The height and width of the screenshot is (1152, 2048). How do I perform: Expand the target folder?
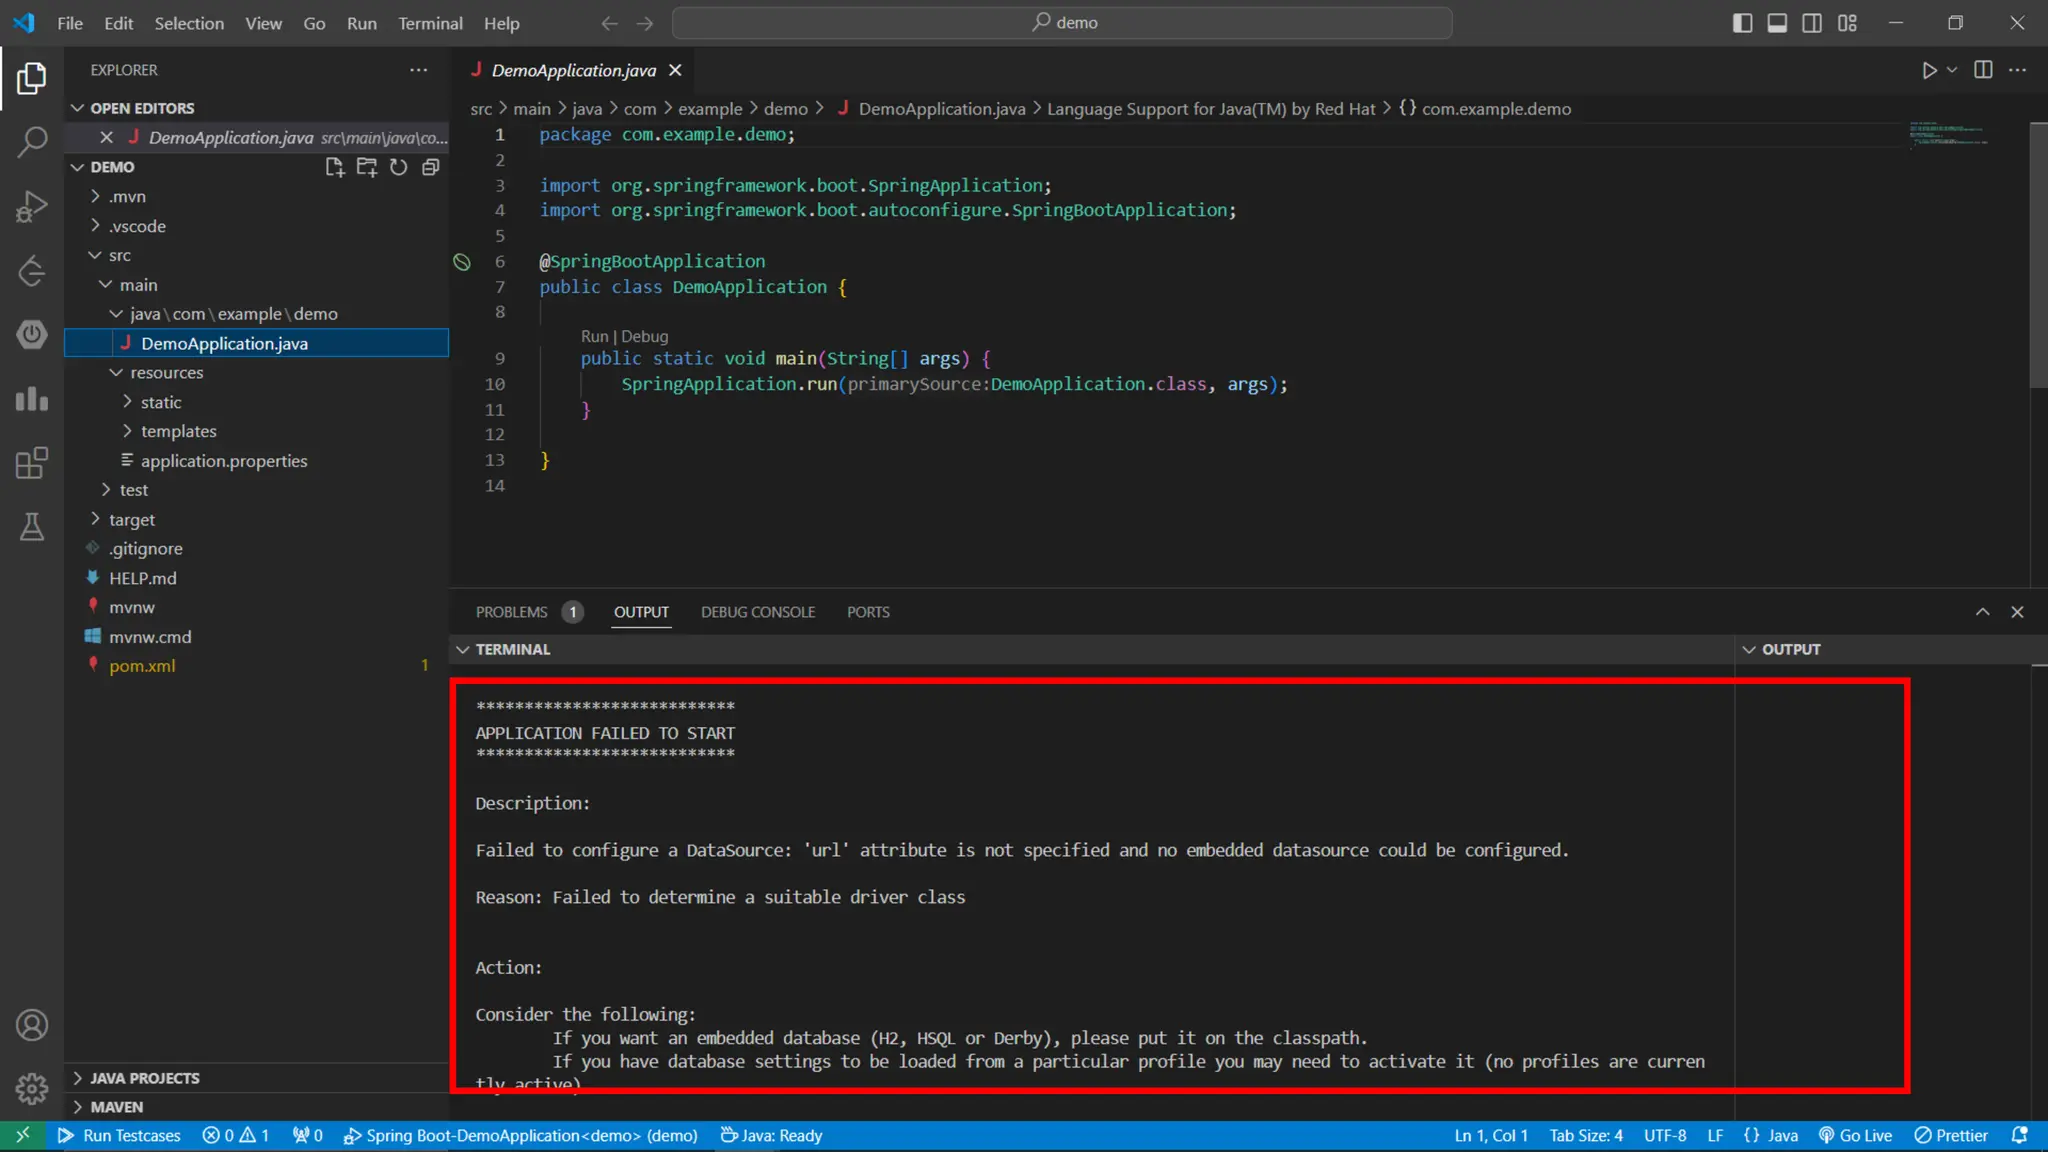(x=131, y=519)
